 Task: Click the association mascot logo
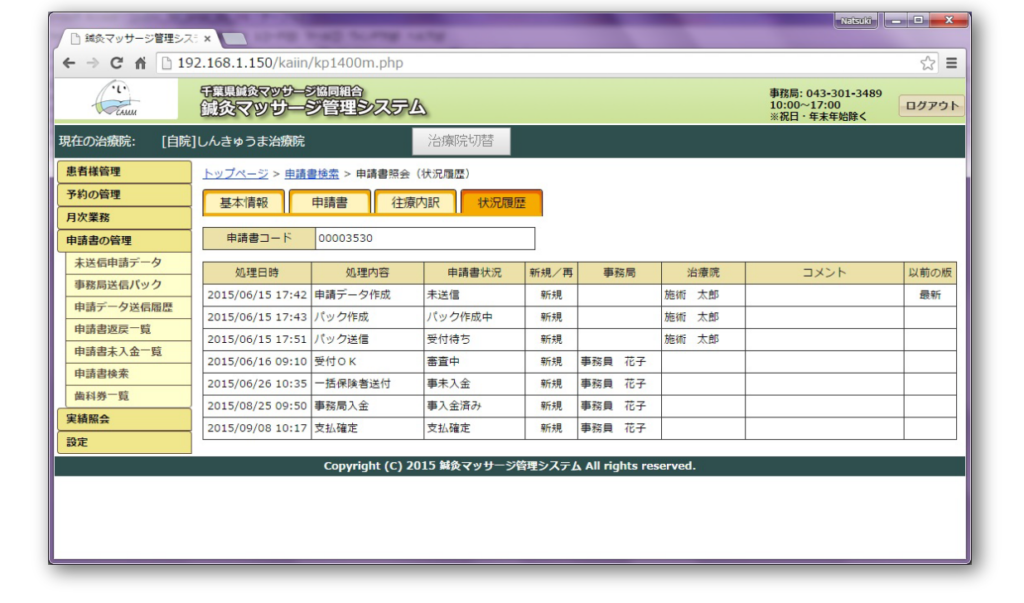pyautogui.click(x=116, y=99)
